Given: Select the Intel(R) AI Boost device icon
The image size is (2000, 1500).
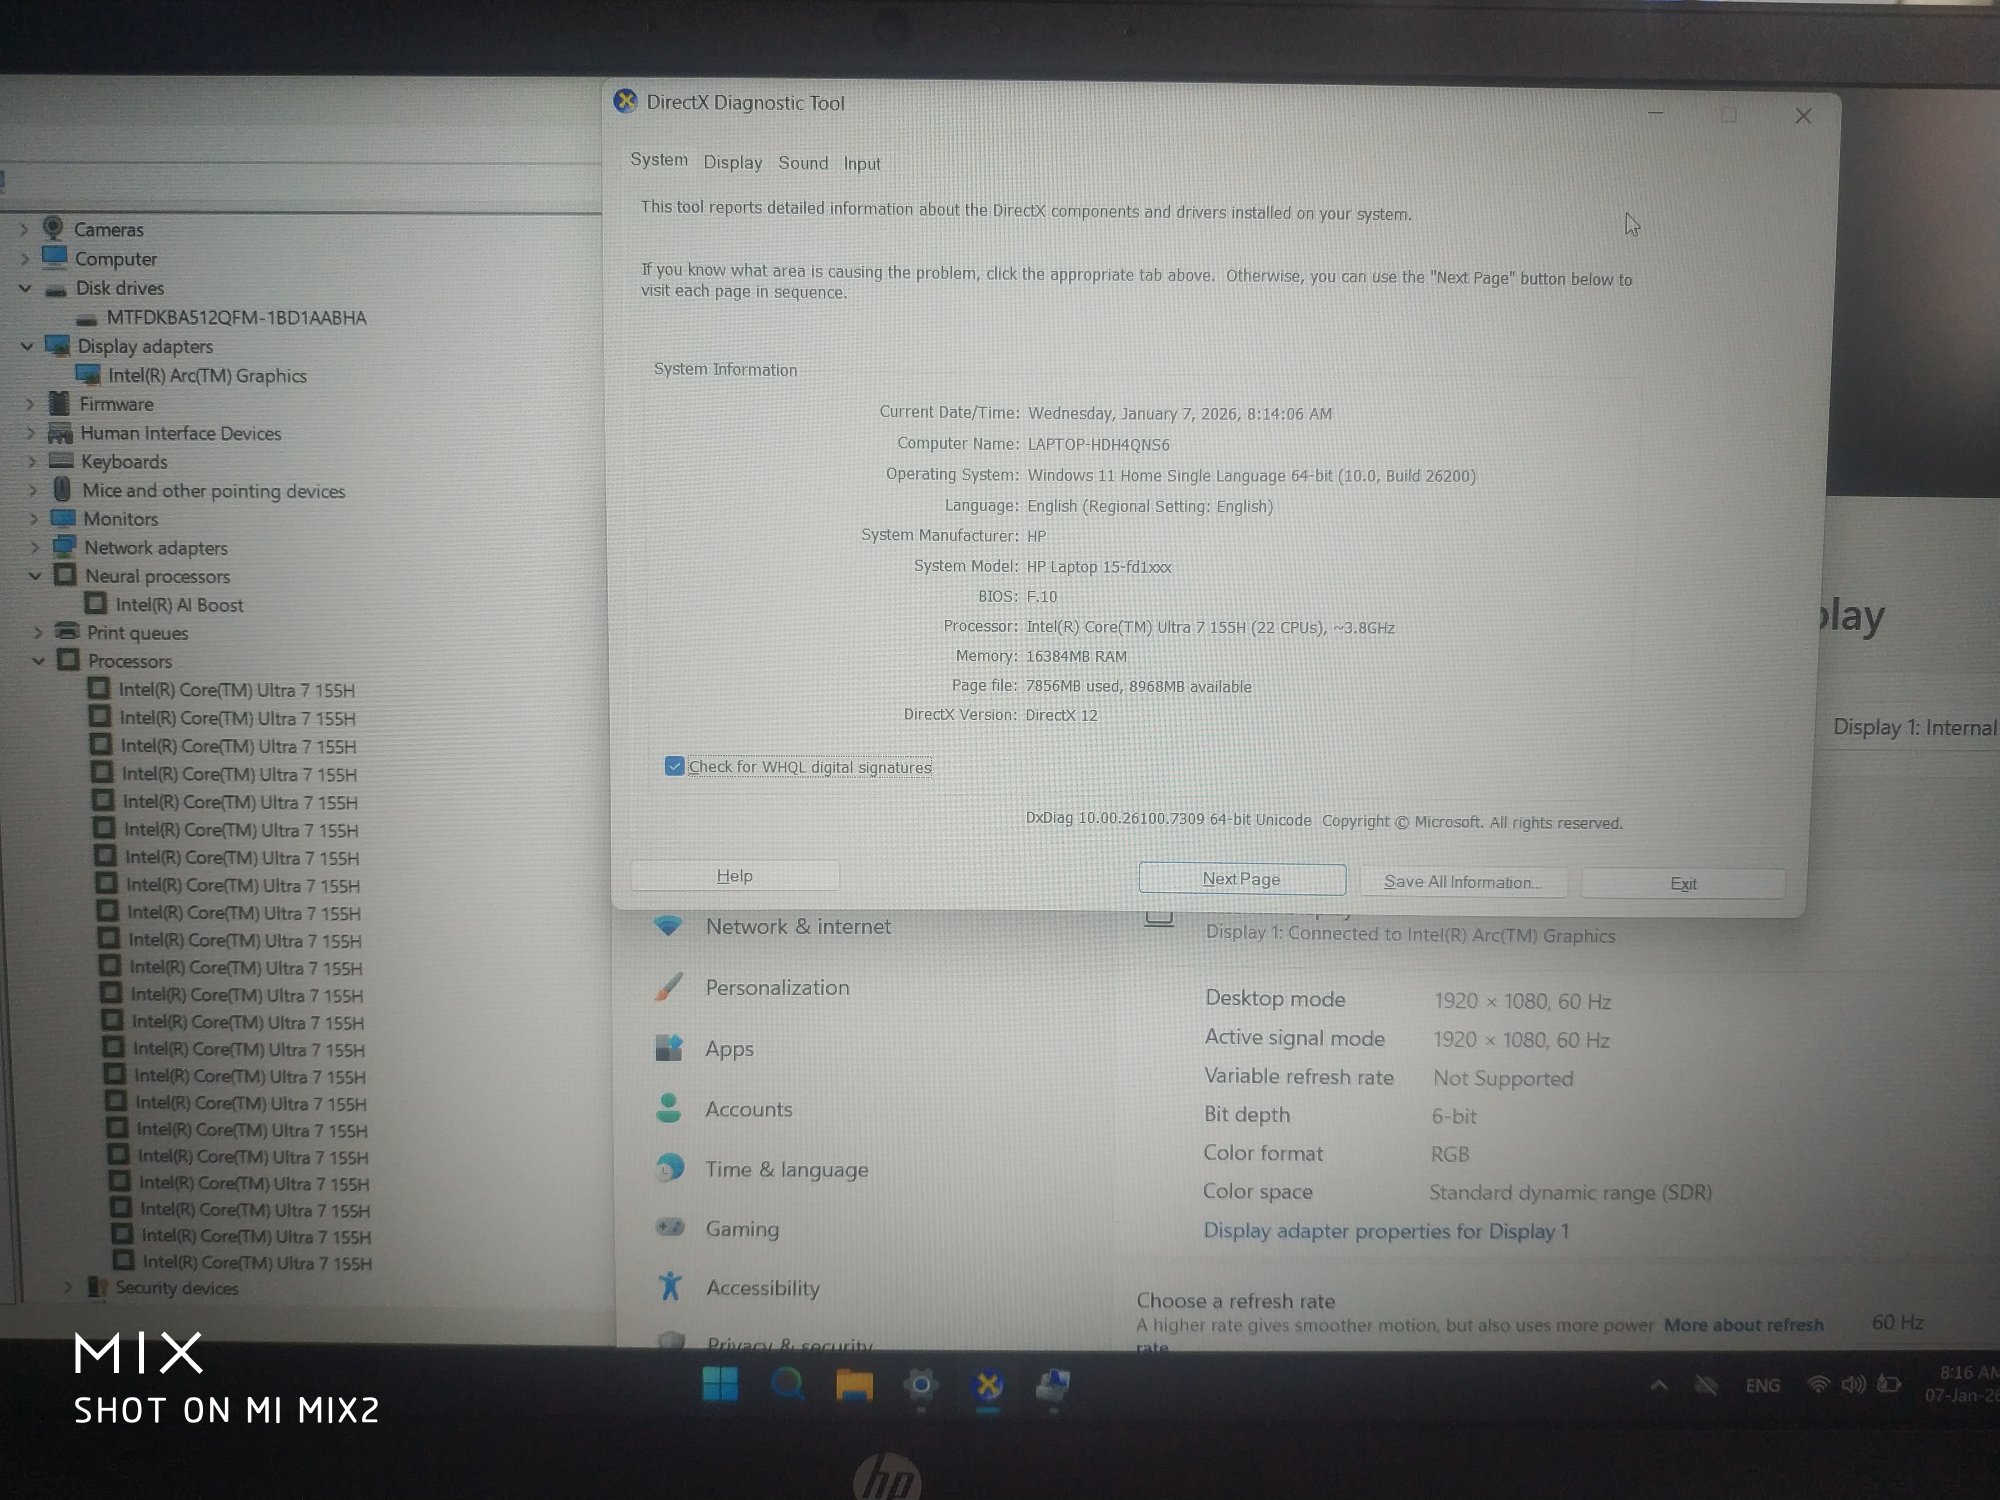Looking at the screenshot, I should [95, 604].
